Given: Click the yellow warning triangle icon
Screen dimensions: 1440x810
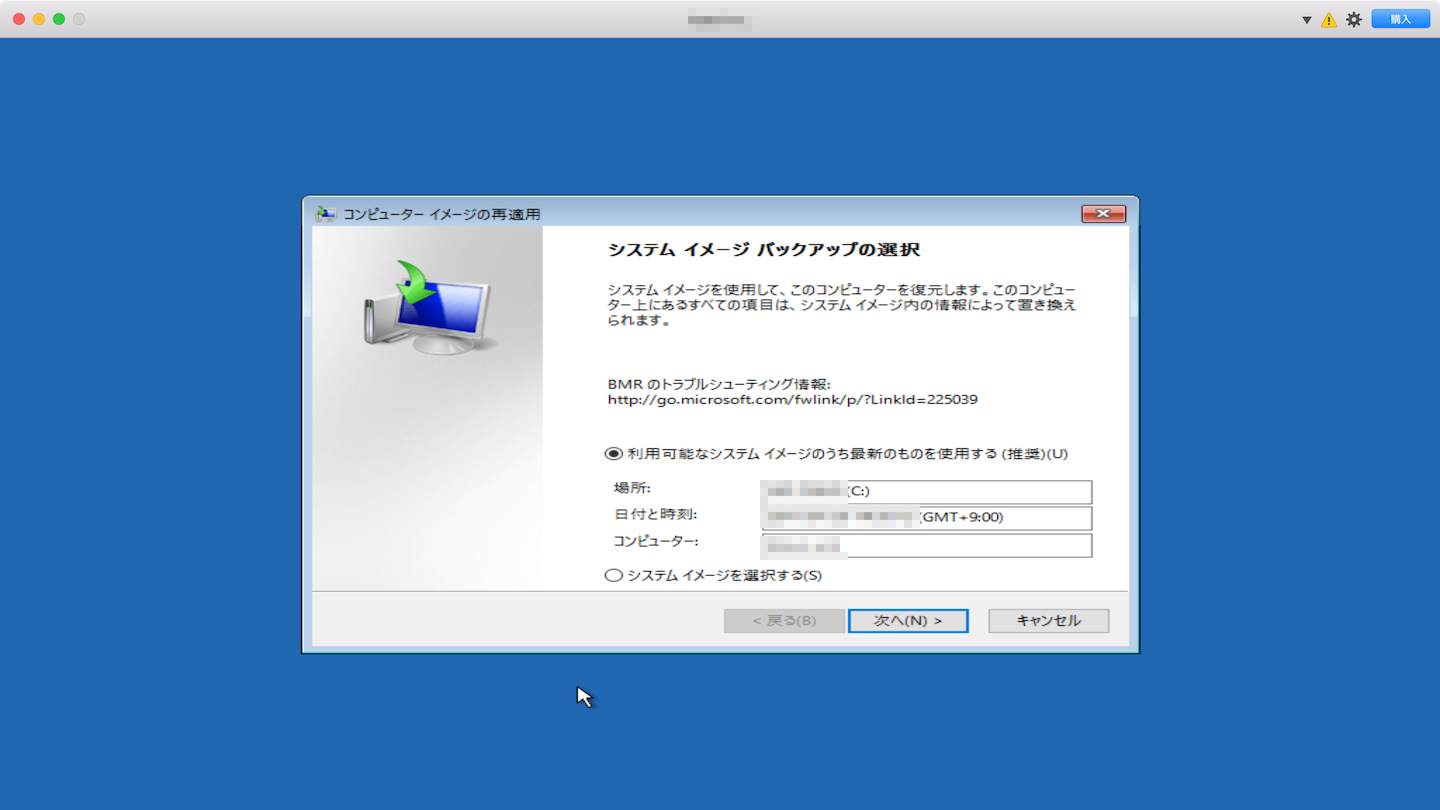Looking at the screenshot, I should coord(1329,20).
